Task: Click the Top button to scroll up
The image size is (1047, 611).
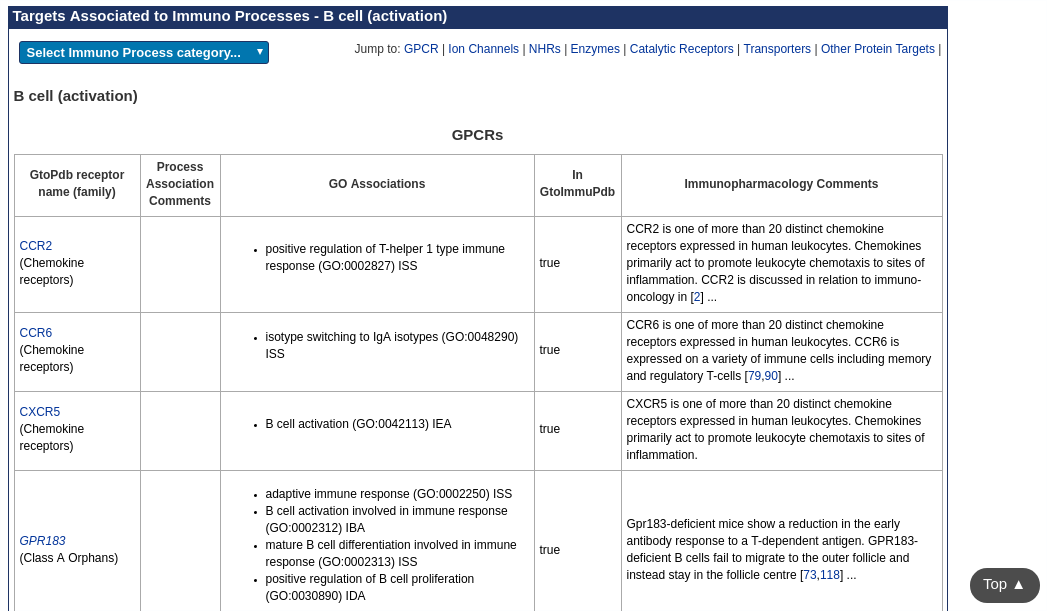Action: [x=1004, y=584]
